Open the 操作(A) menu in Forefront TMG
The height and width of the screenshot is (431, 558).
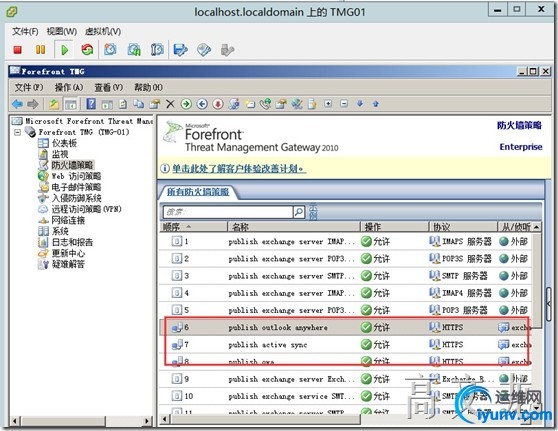point(69,87)
